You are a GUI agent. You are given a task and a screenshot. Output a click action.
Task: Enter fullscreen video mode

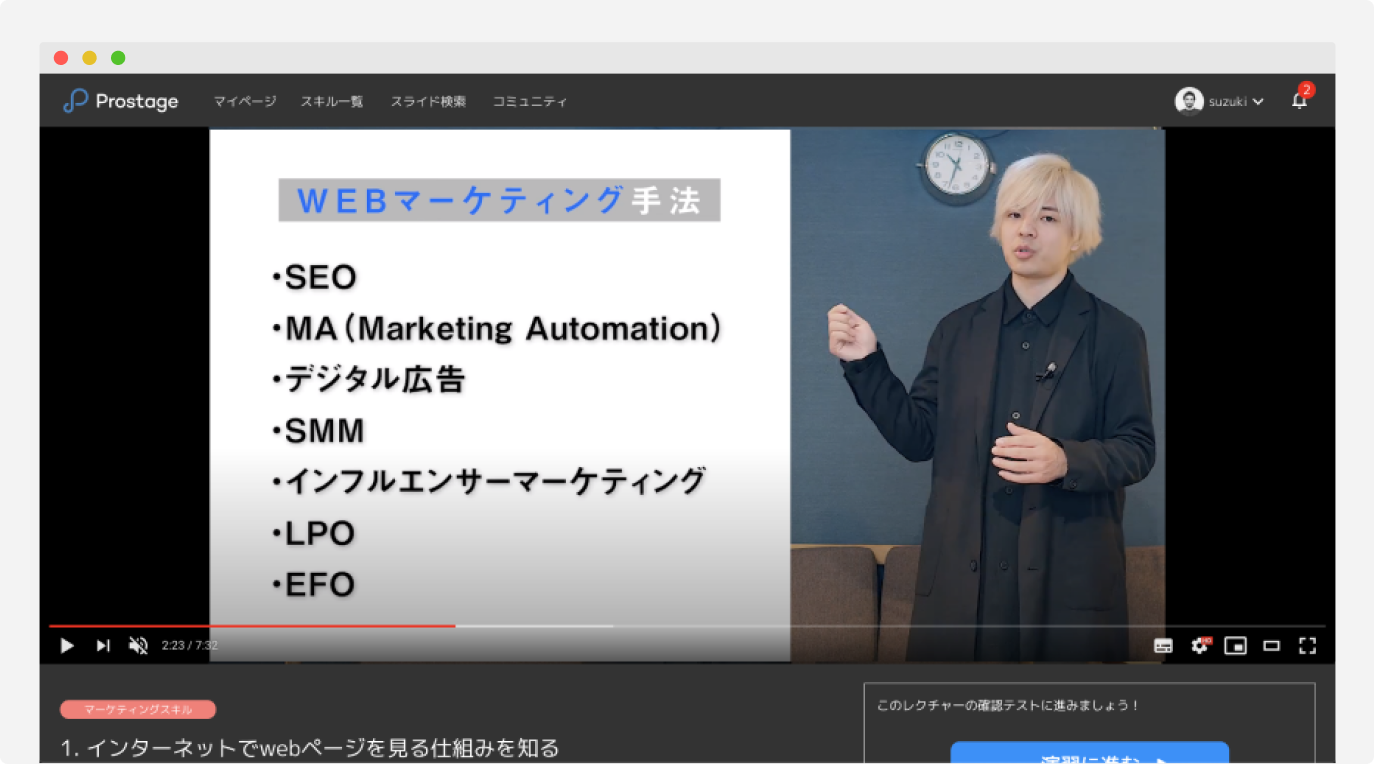(x=1307, y=646)
